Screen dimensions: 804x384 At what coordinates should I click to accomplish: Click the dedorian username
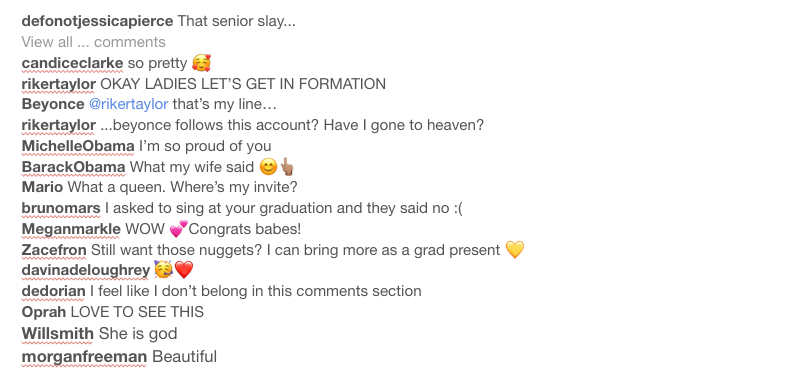click(x=53, y=291)
